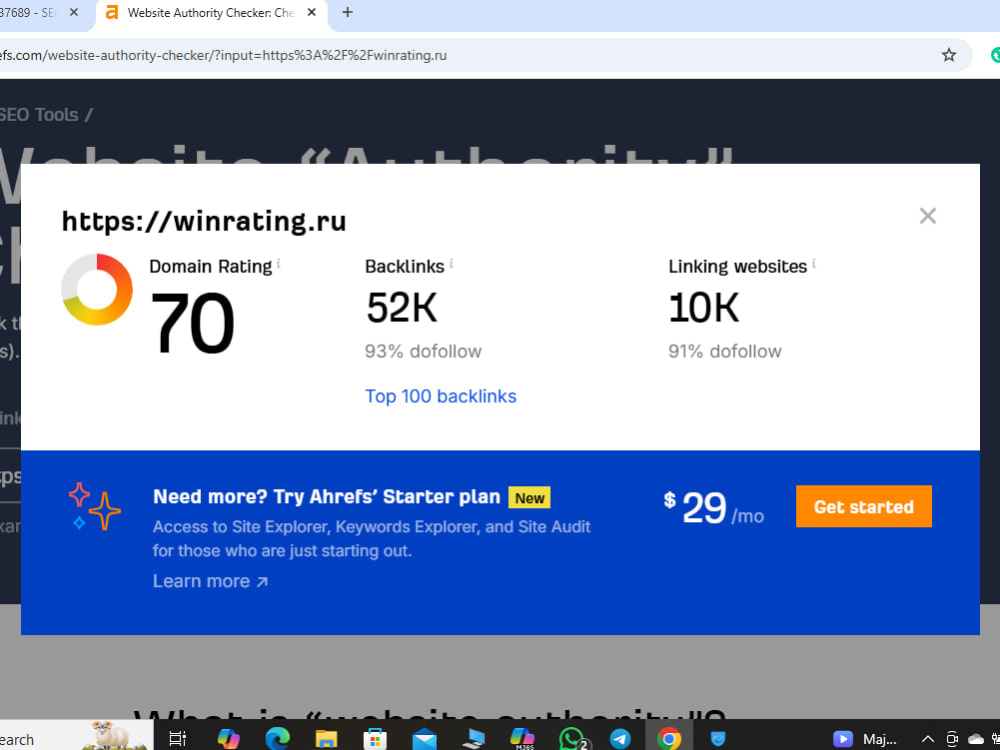
Task: Close the partially visible SEO browser tab
Action: pos(74,12)
